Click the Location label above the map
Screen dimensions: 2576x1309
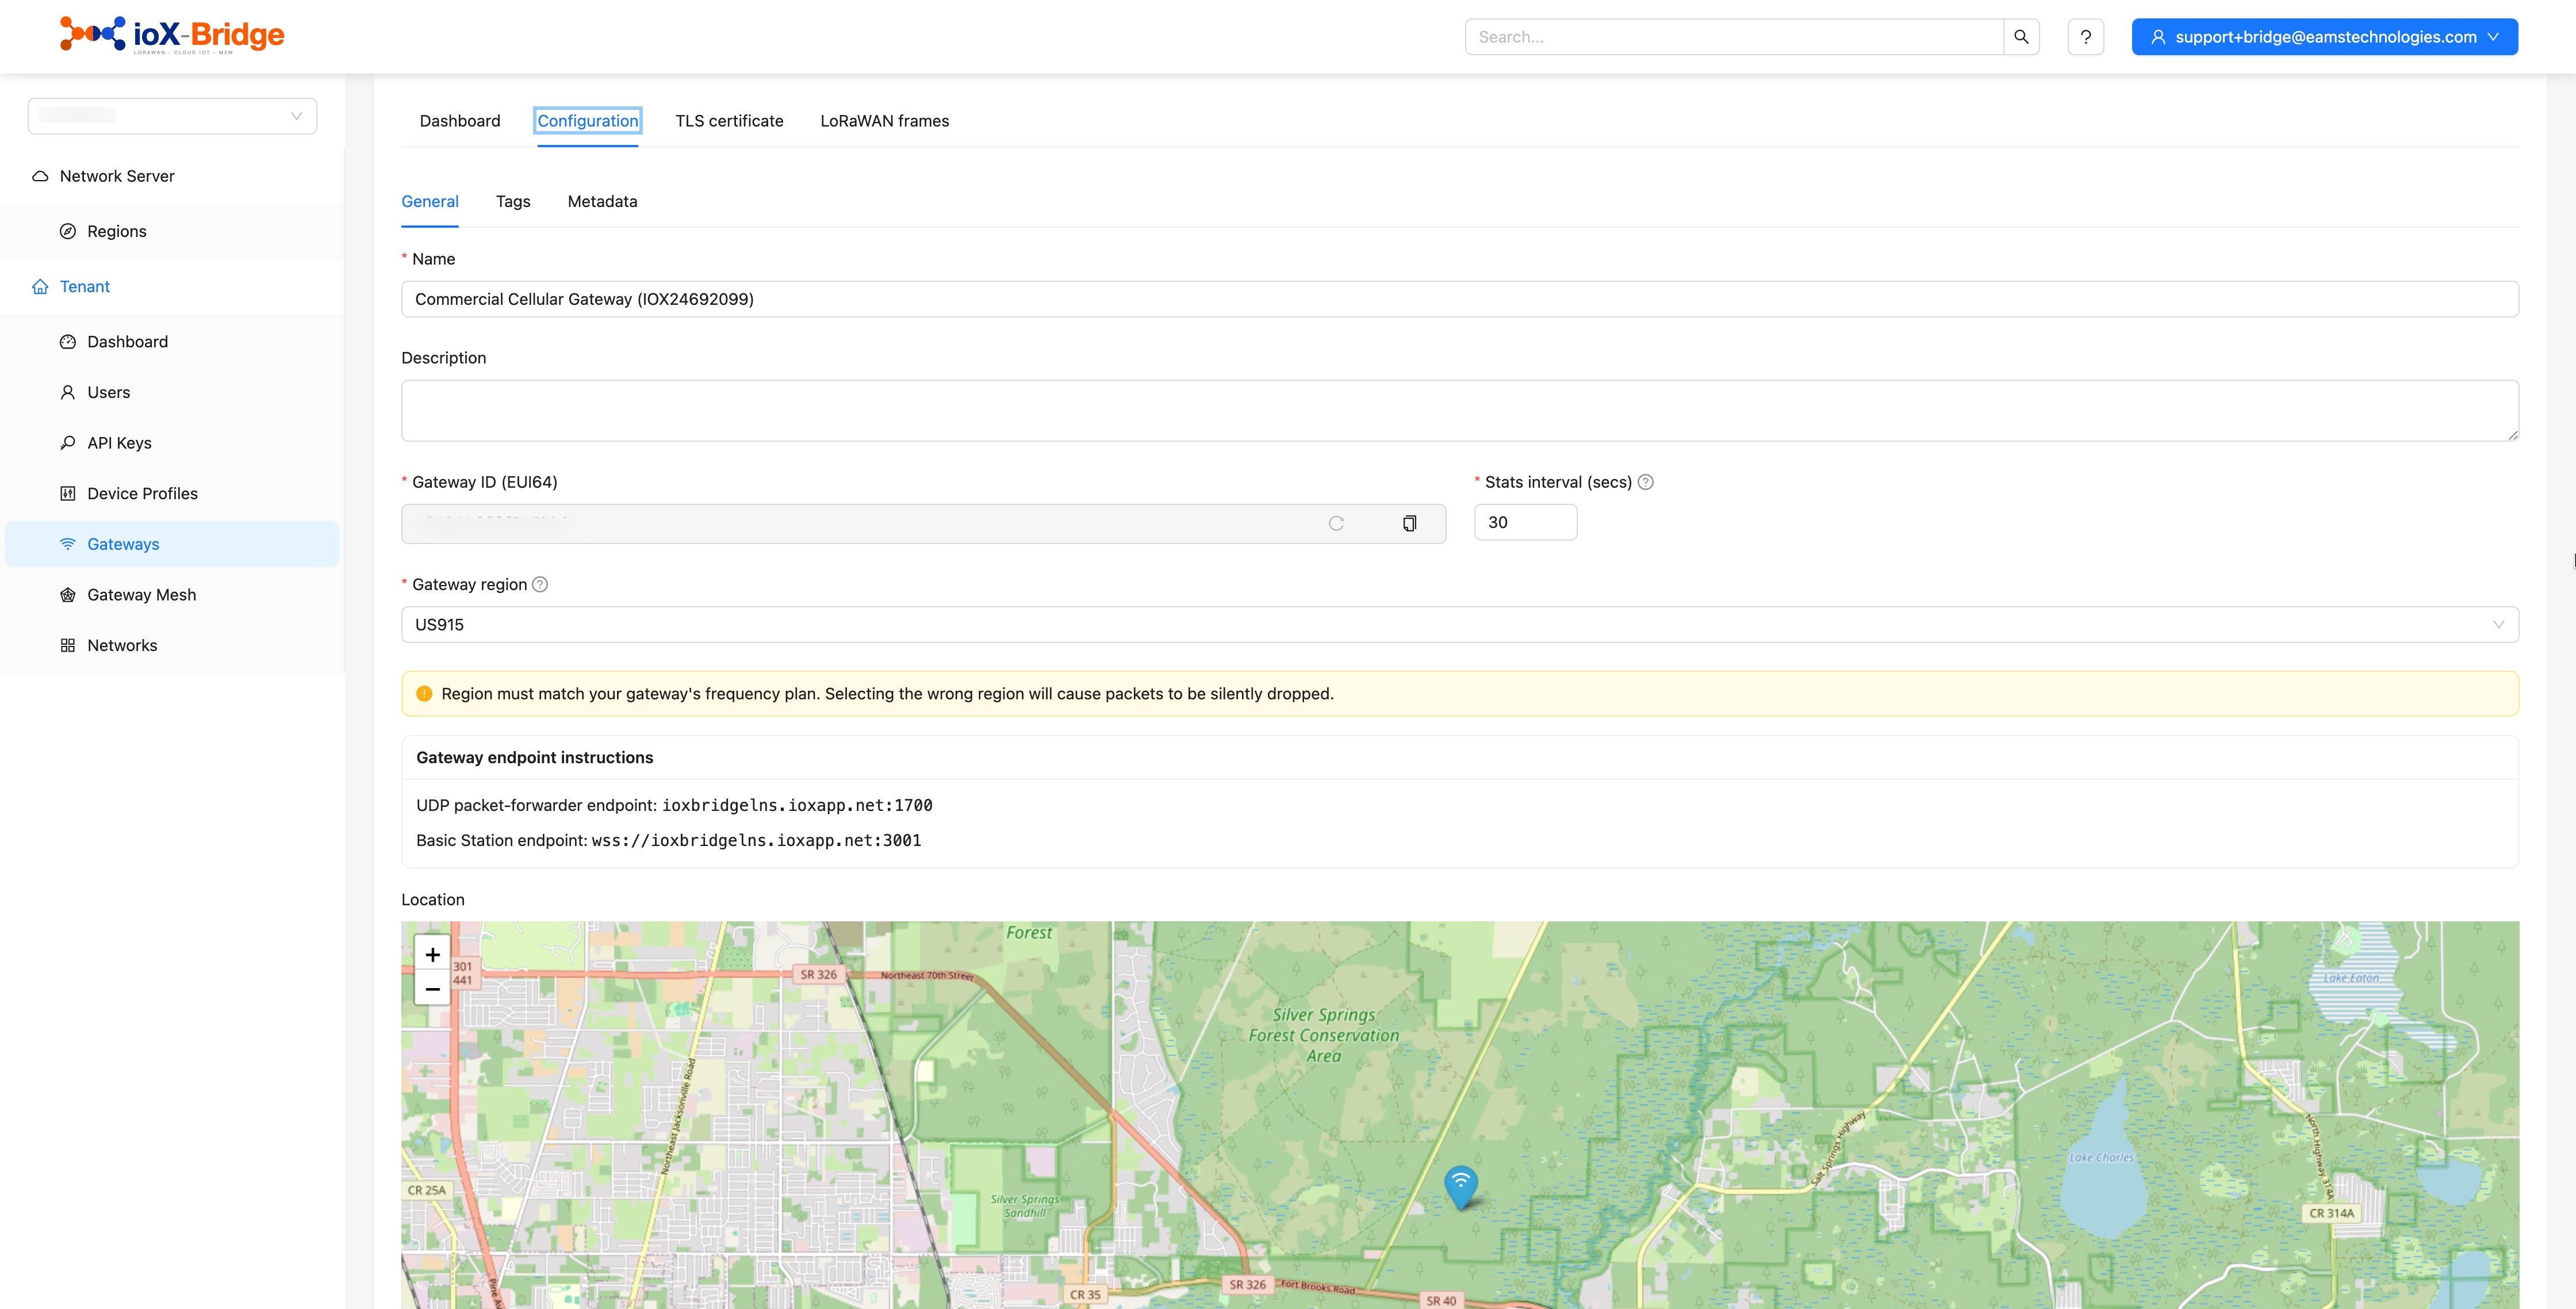433,900
